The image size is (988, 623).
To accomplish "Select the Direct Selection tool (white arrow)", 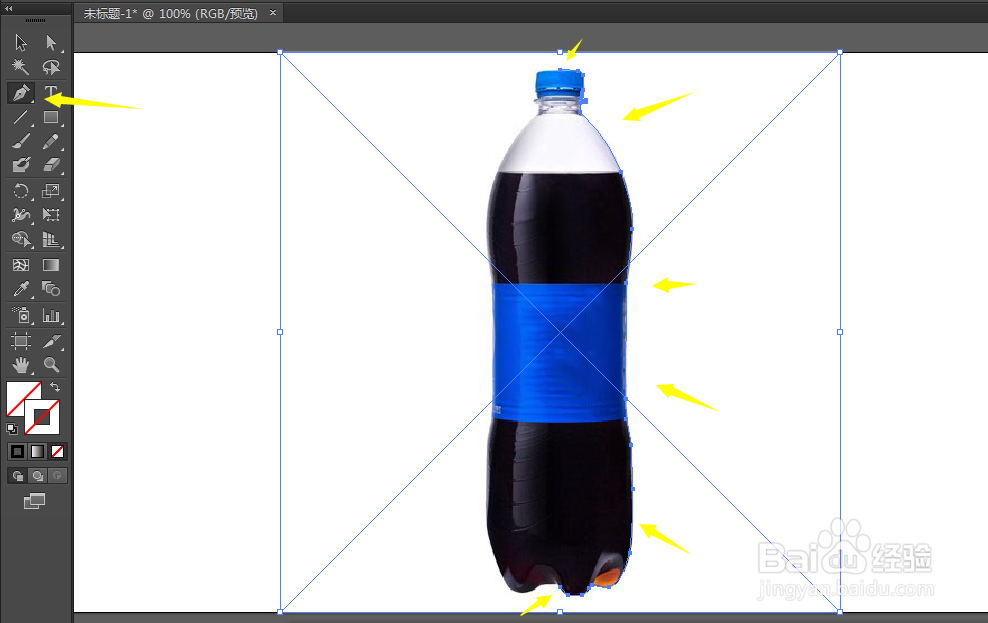I will click(x=51, y=43).
